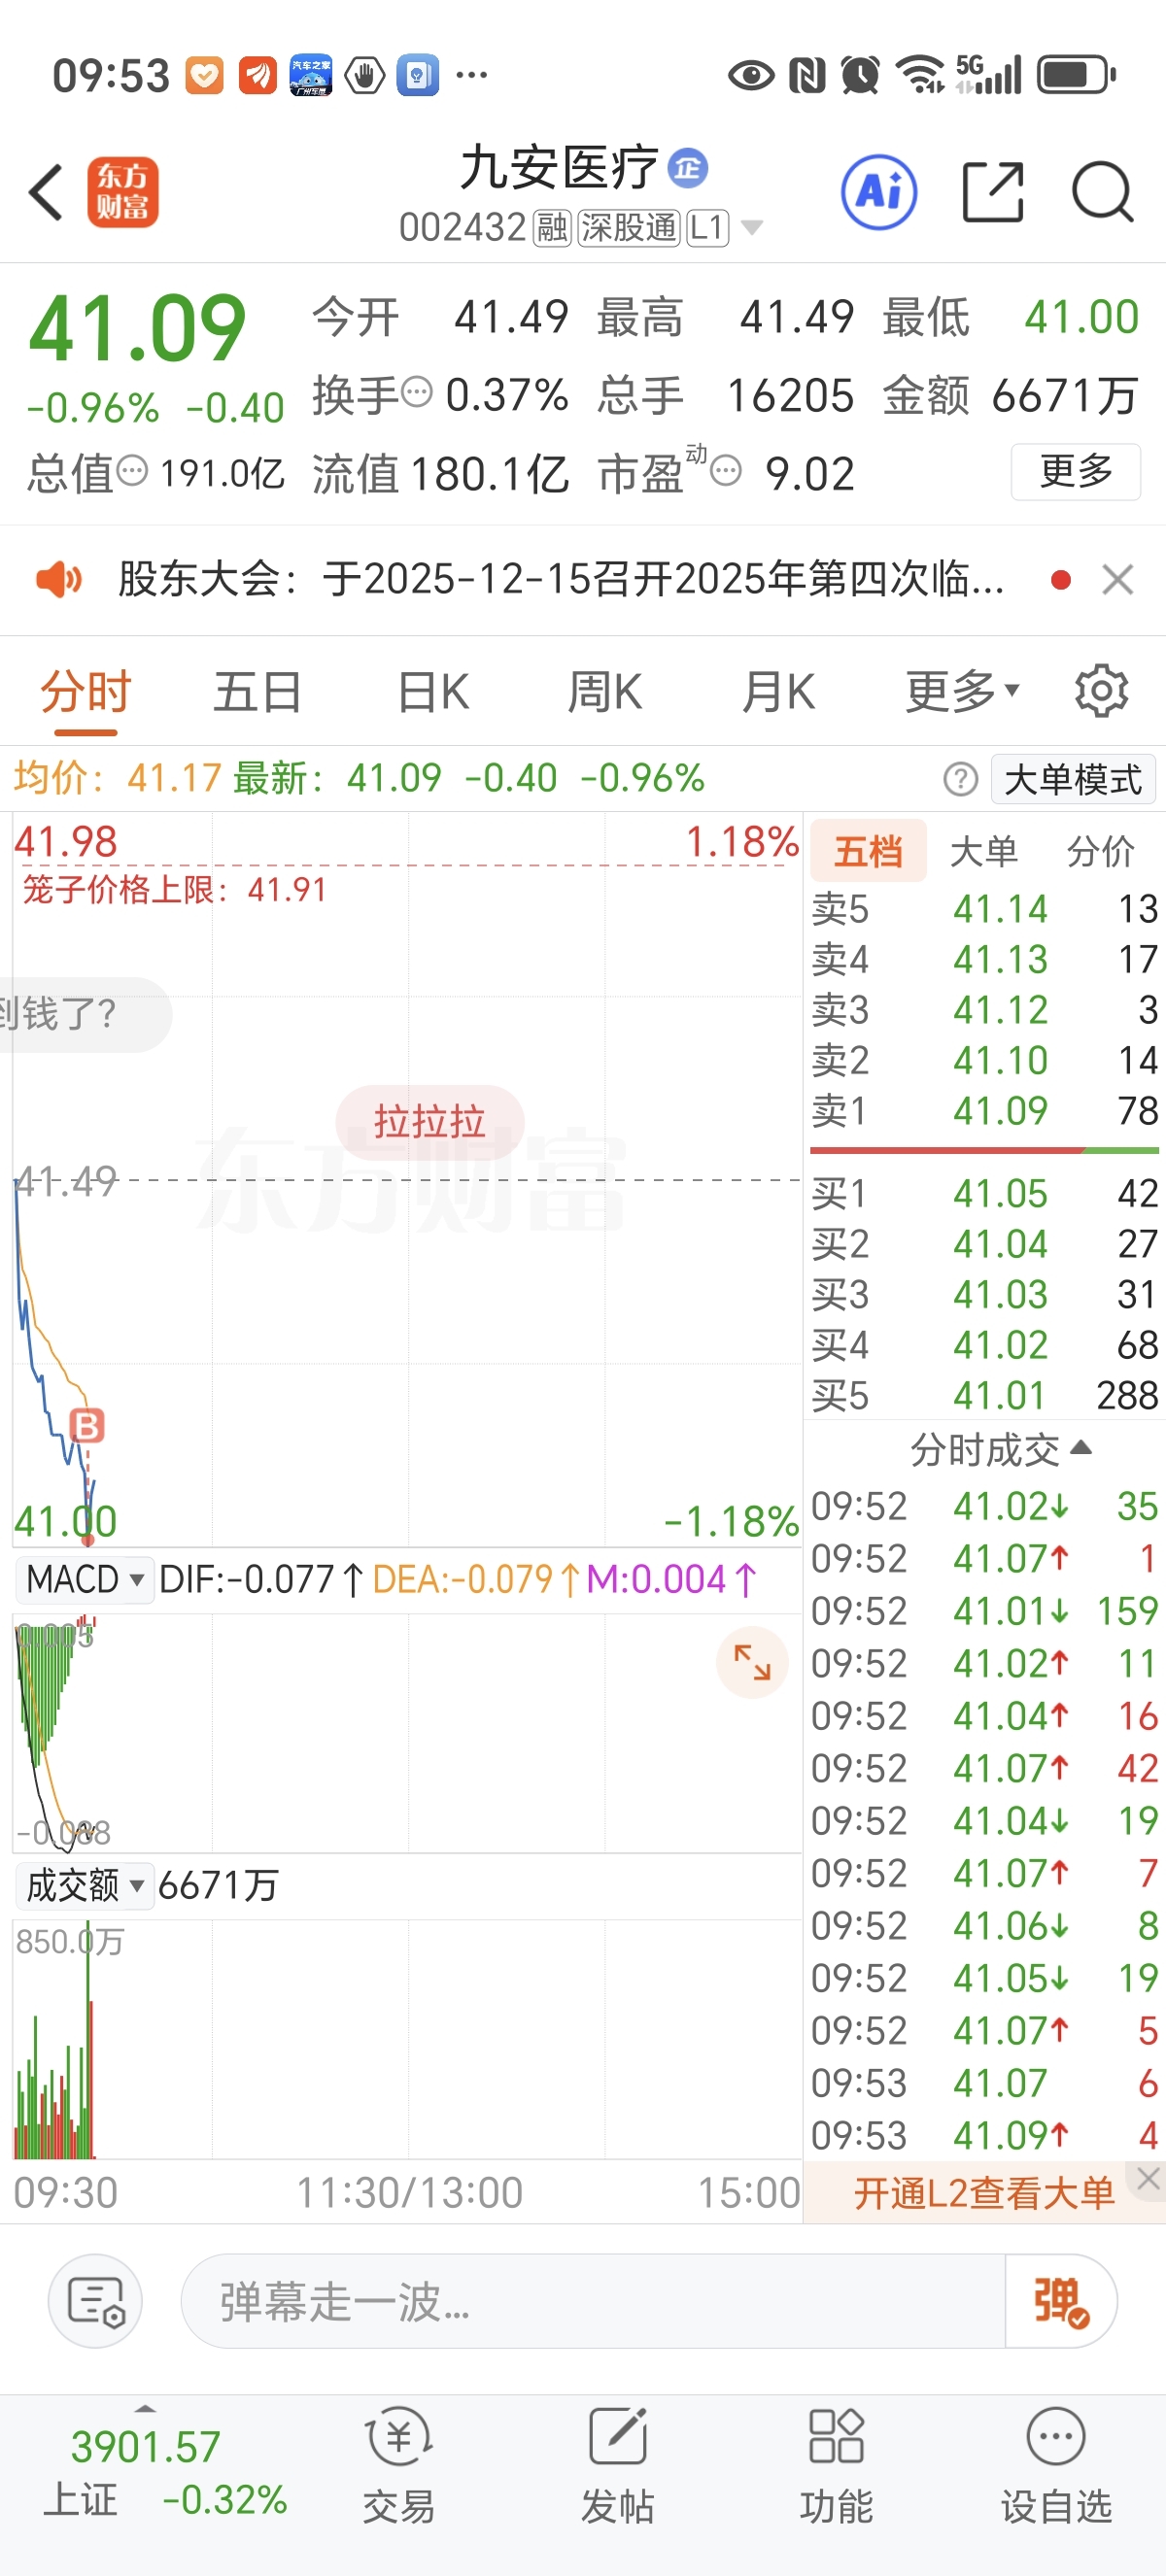Open the MACD indicator dropdown
This screenshot has width=1166, height=2576.
85,1580
